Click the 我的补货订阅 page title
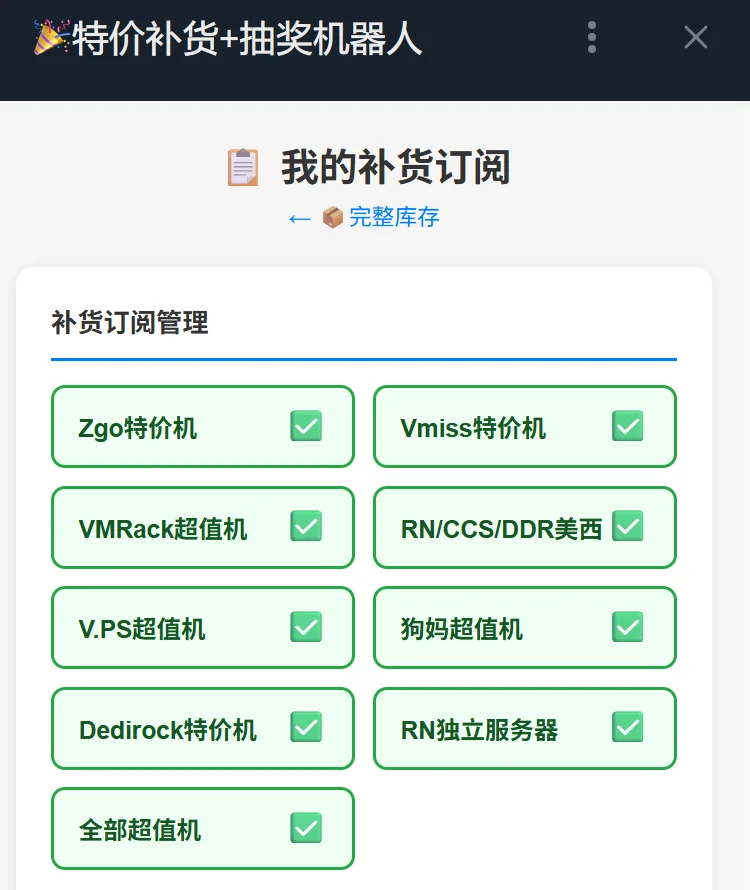Viewport: 750px width, 890px height. click(396, 167)
